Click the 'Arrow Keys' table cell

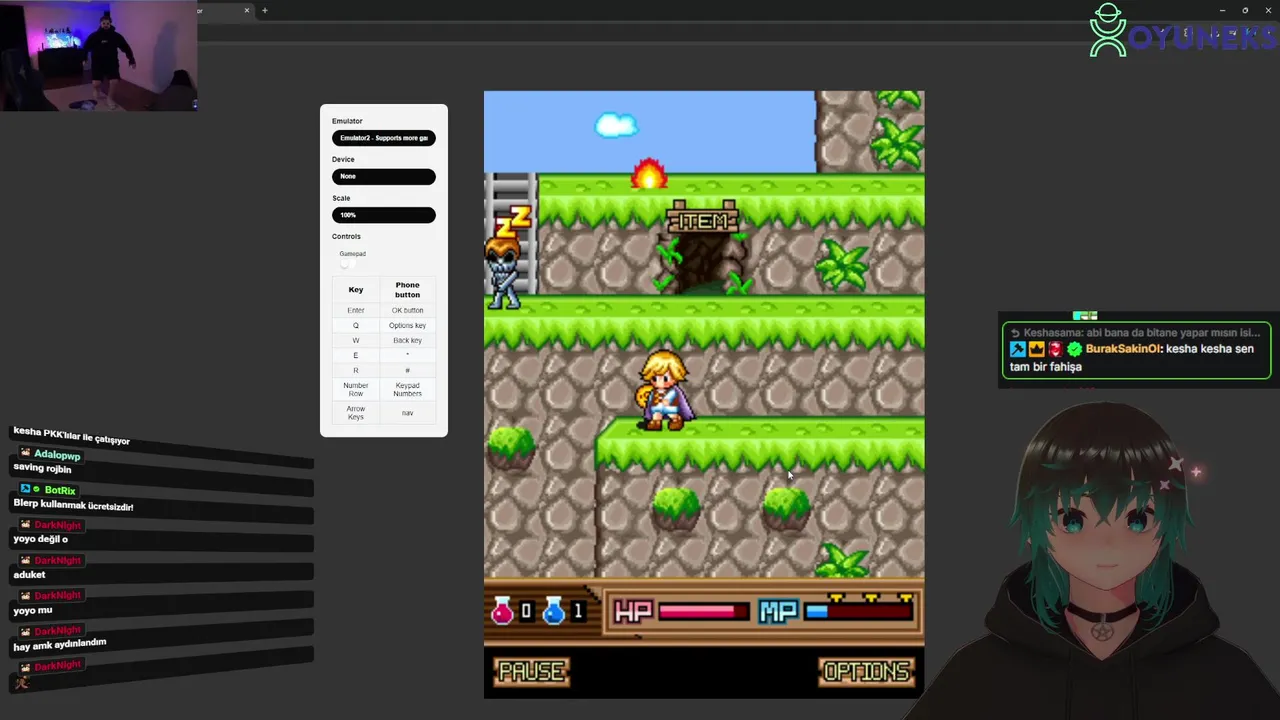356,413
